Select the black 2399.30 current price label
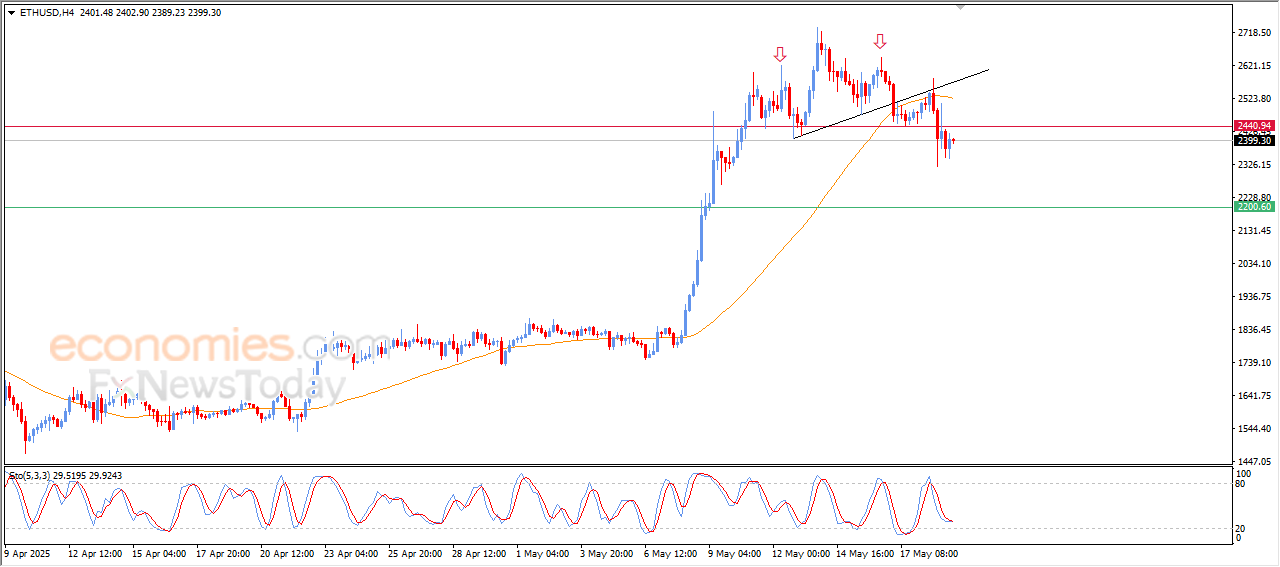 pyautogui.click(x=1254, y=140)
